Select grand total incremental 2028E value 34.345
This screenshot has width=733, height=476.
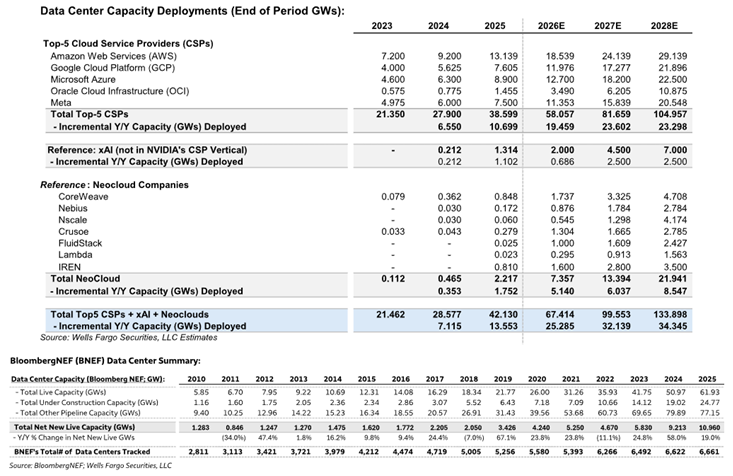click(x=673, y=326)
